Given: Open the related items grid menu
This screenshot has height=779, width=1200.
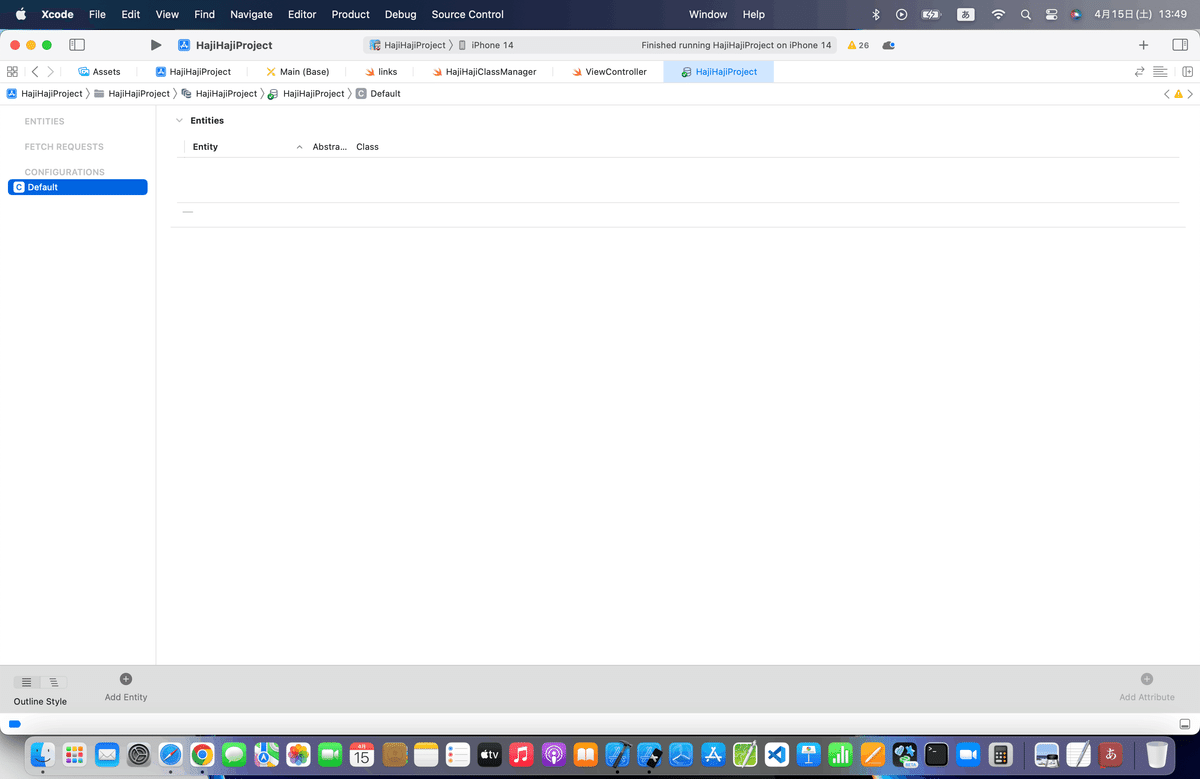Looking at the screenshot, I should coord(12,72).
